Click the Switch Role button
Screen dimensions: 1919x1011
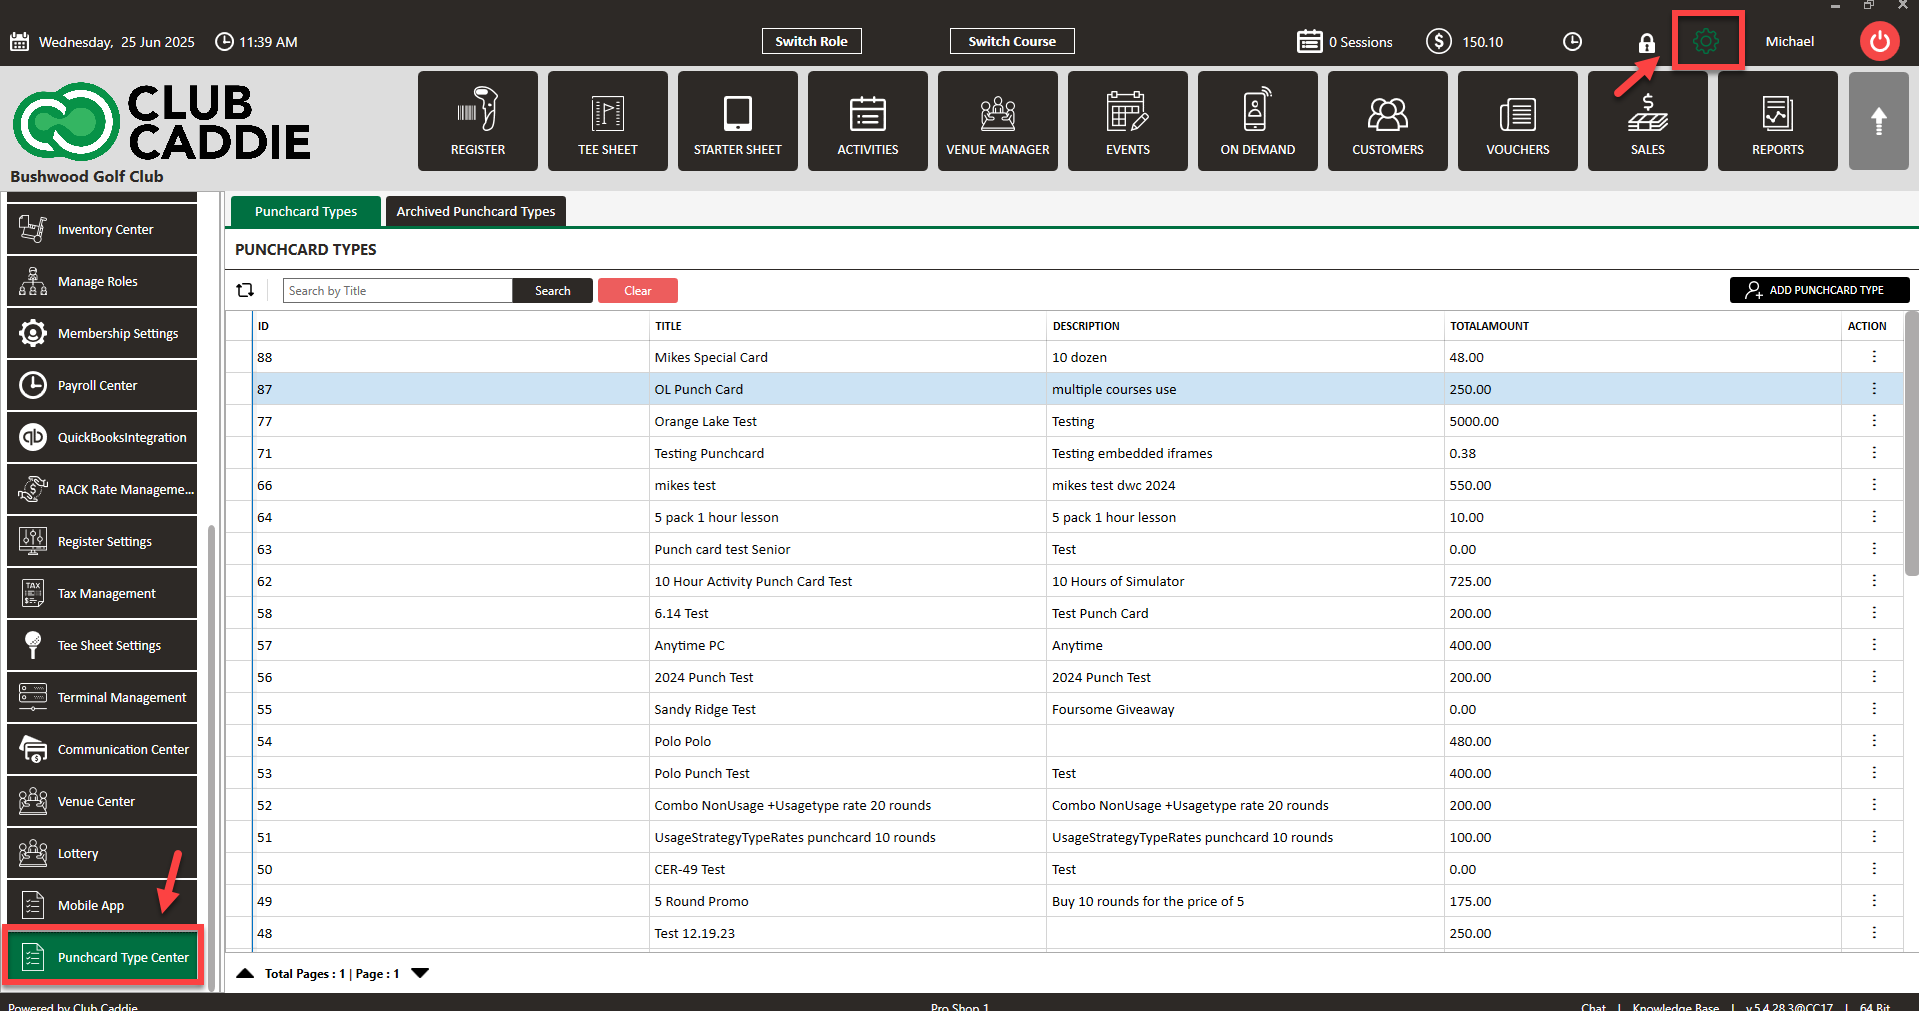pyautogui.click(x=811, y=41)
